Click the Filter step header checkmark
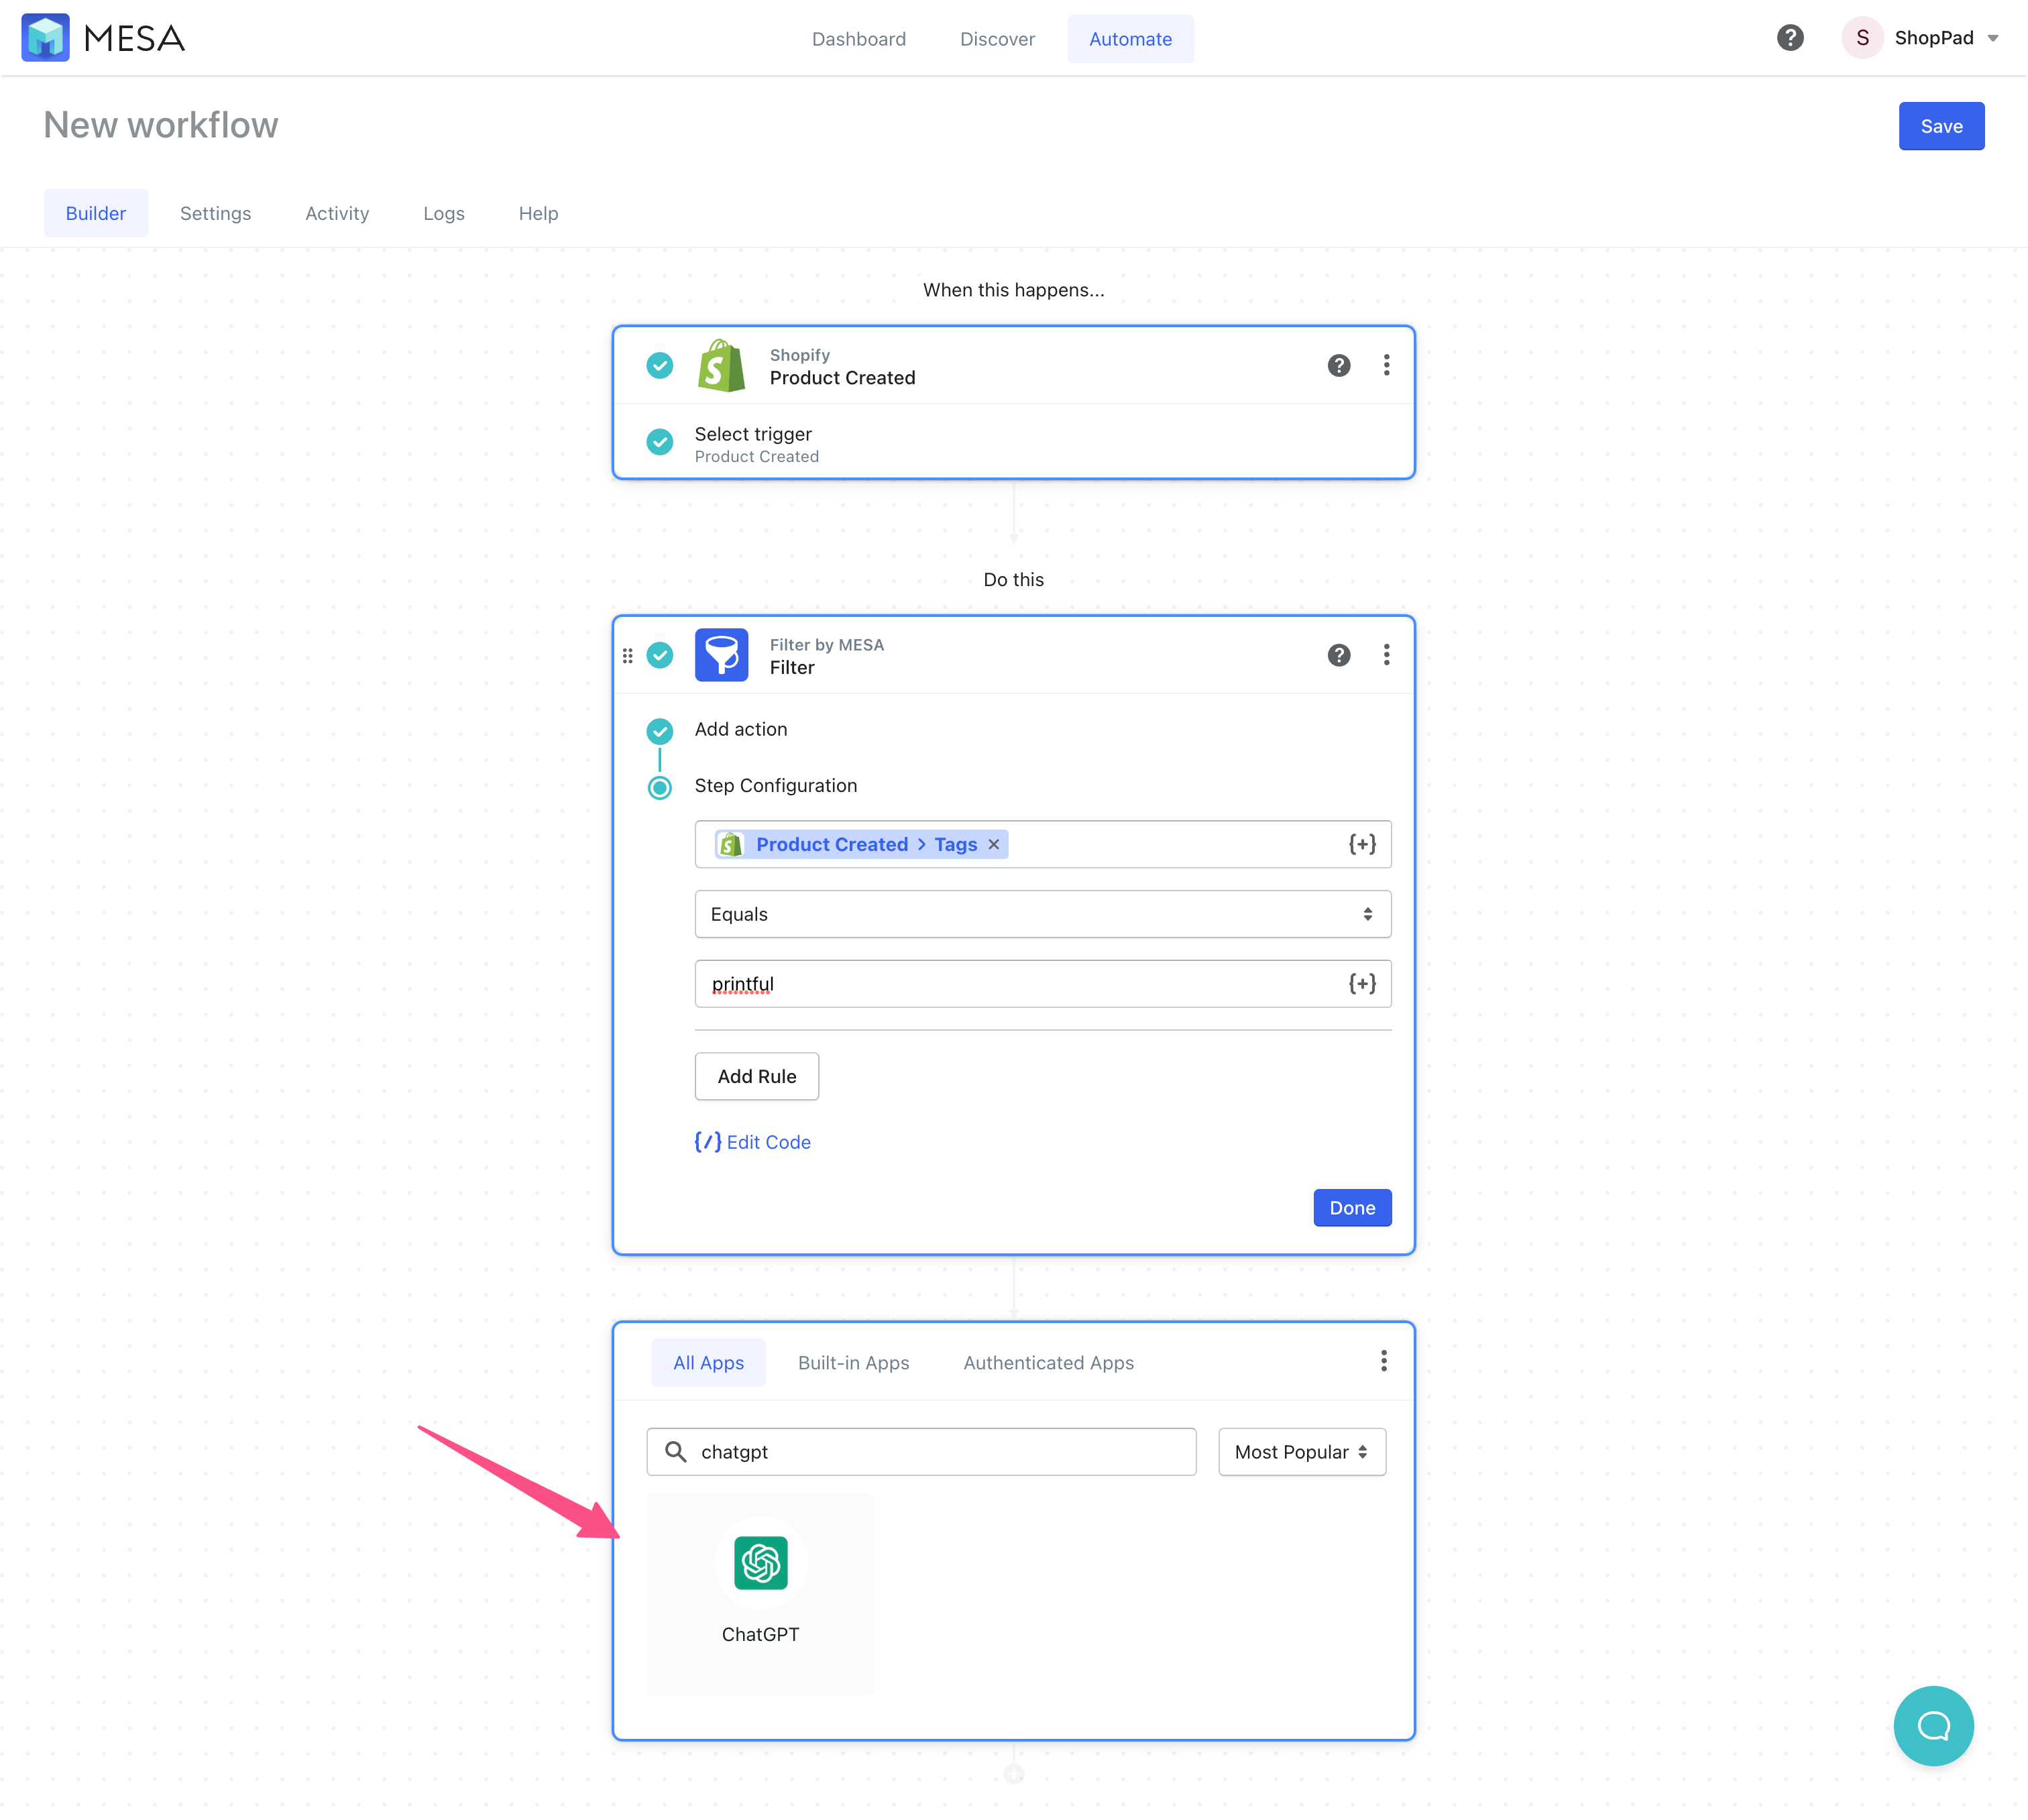2028x1820 pixels. point(660,655)
